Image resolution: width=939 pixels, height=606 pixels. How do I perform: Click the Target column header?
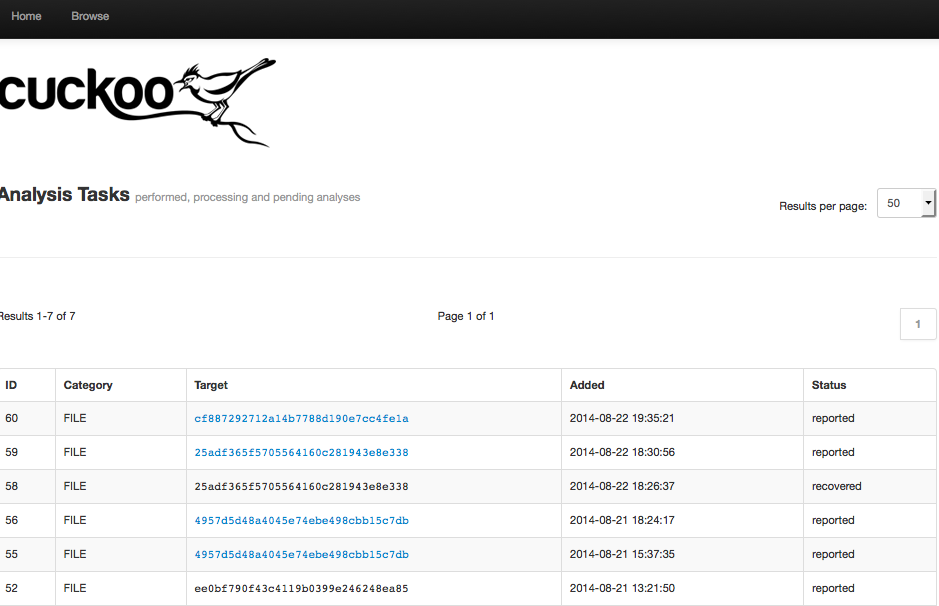(x=211, y=385)
